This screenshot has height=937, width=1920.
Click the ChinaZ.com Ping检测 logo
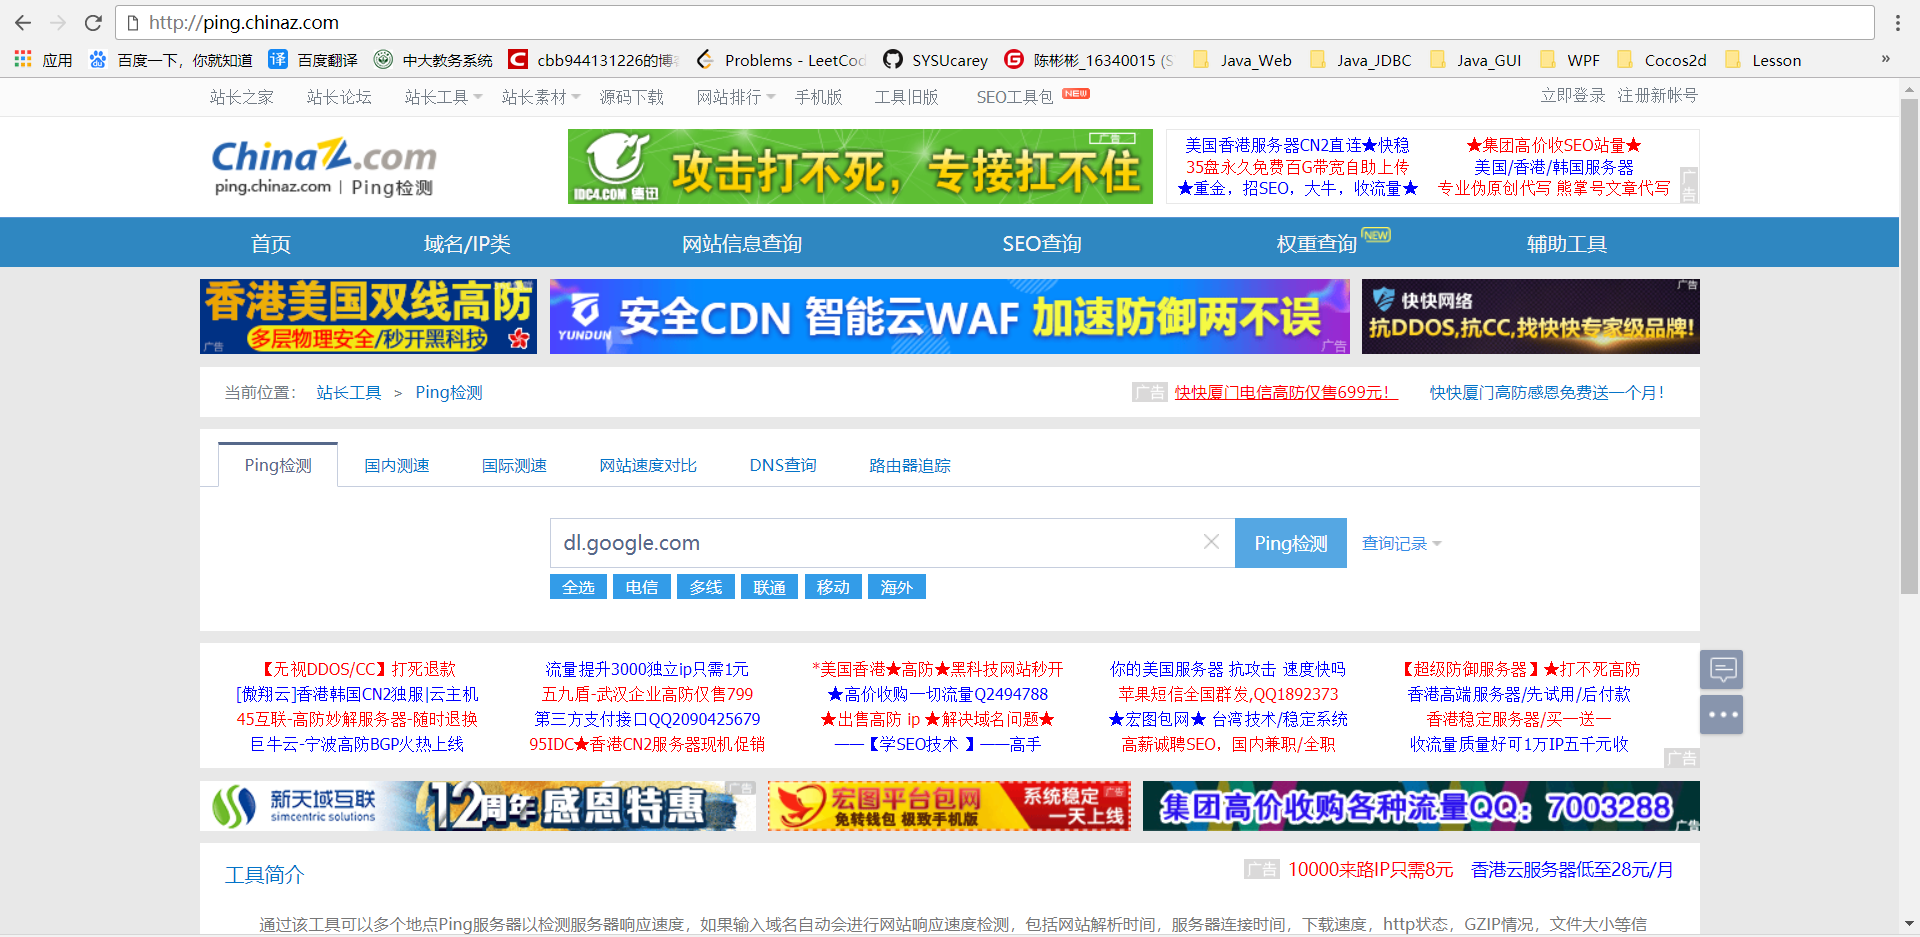[x=324, y=167]
